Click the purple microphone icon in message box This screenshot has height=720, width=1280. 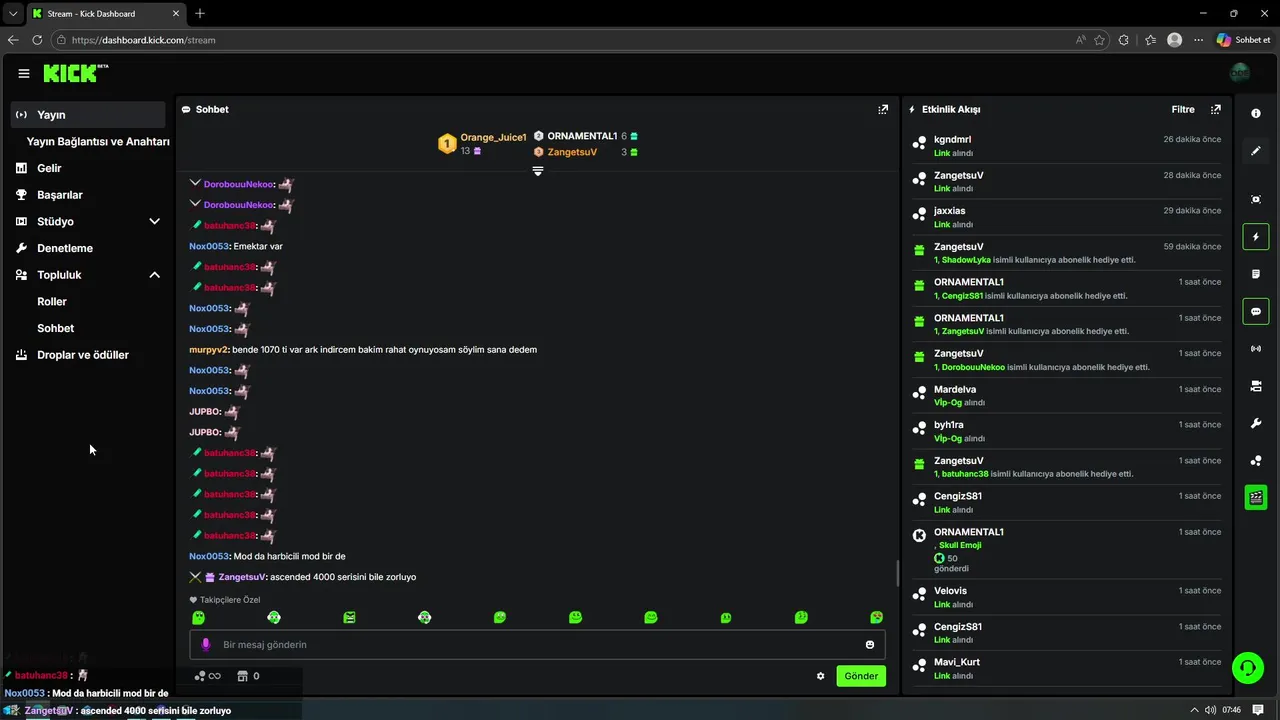pyautogui.click(x=206, y=645)
